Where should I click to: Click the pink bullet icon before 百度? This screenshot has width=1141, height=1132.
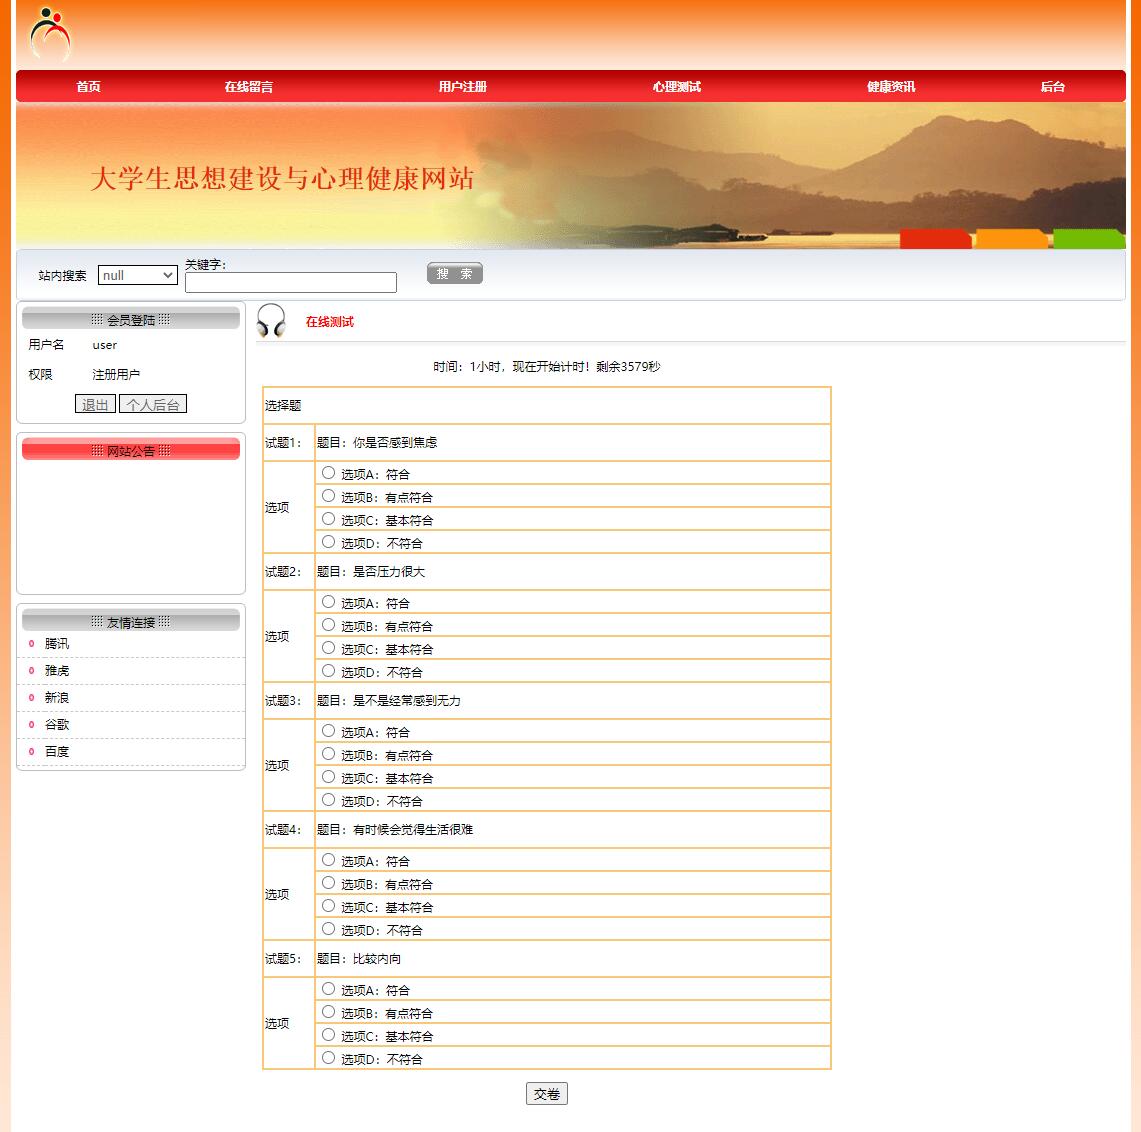[31, 751]
